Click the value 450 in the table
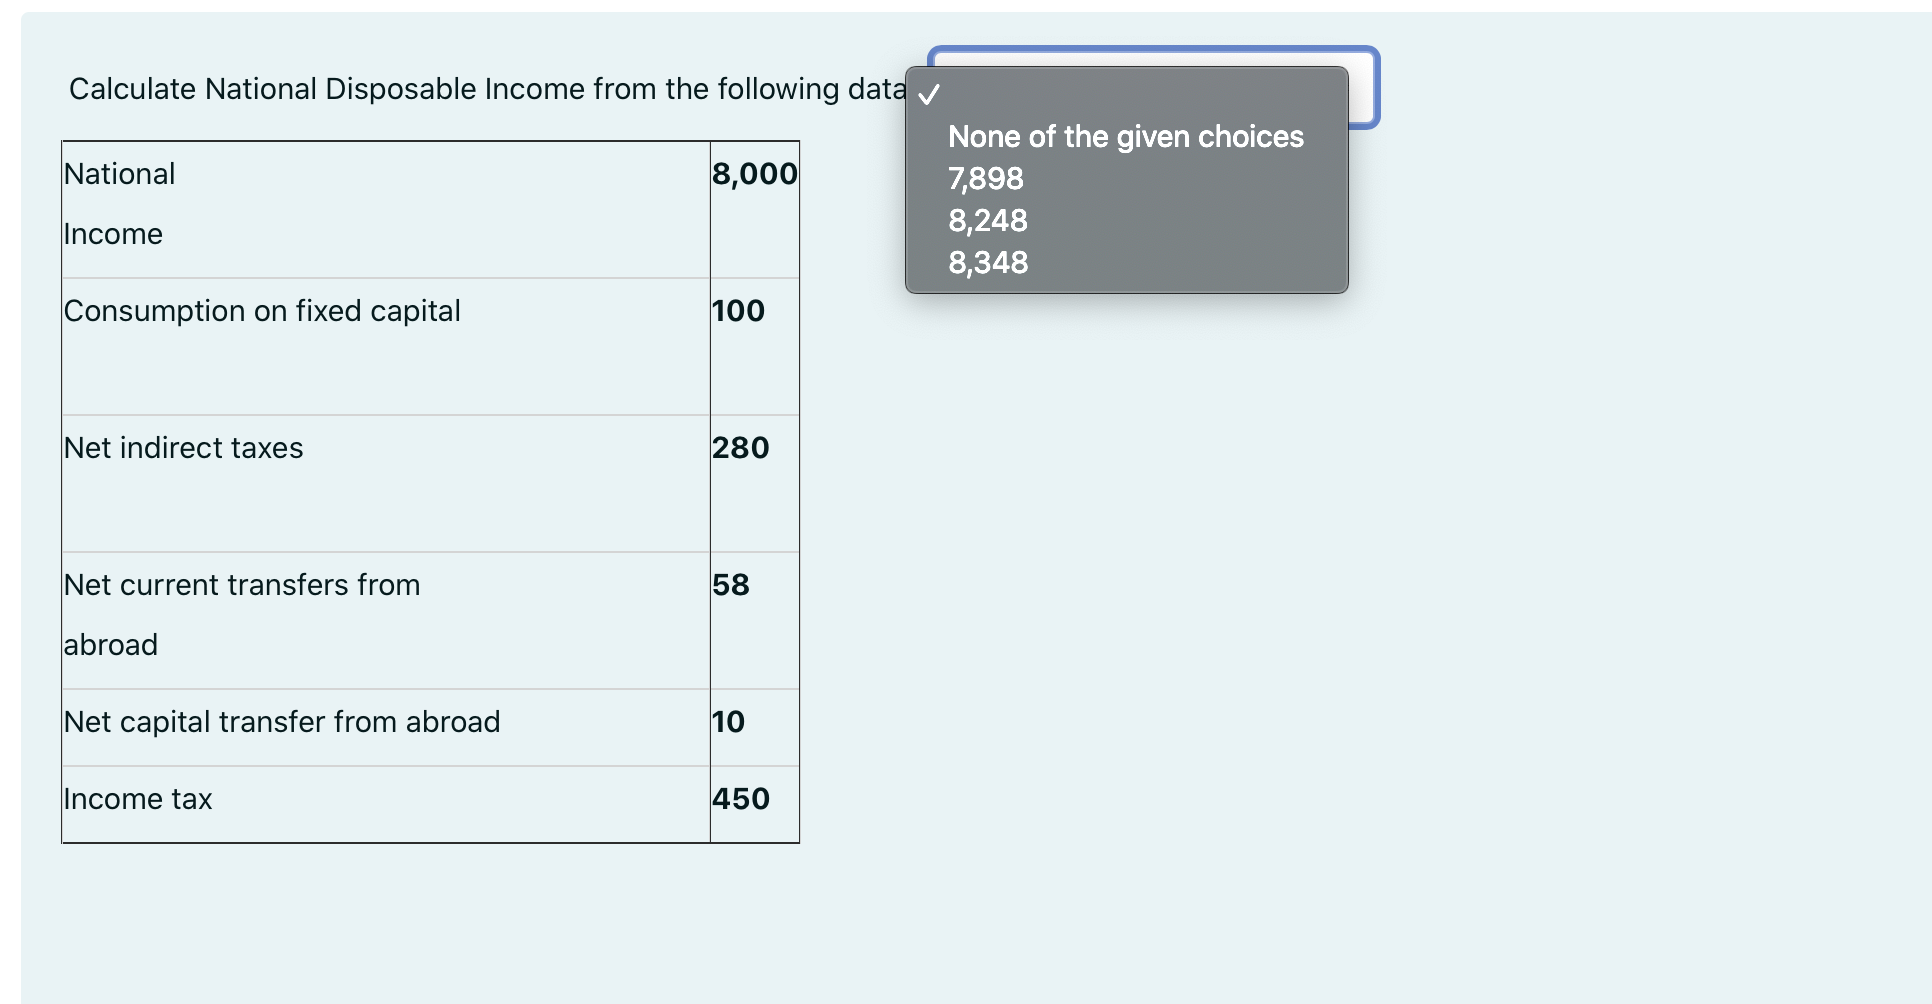The width and height of the screenshot is (1932, 1004). click(741, 798)
